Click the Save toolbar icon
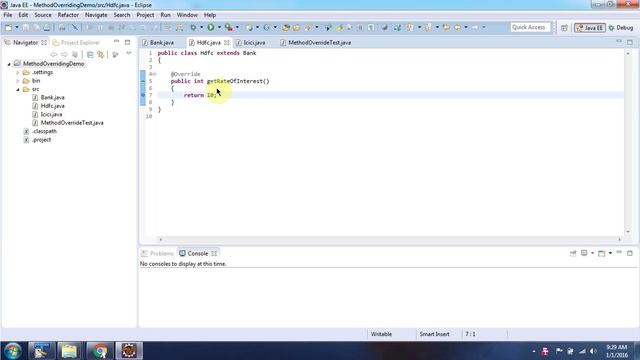The image size is (640, 360). pos(26,27)
